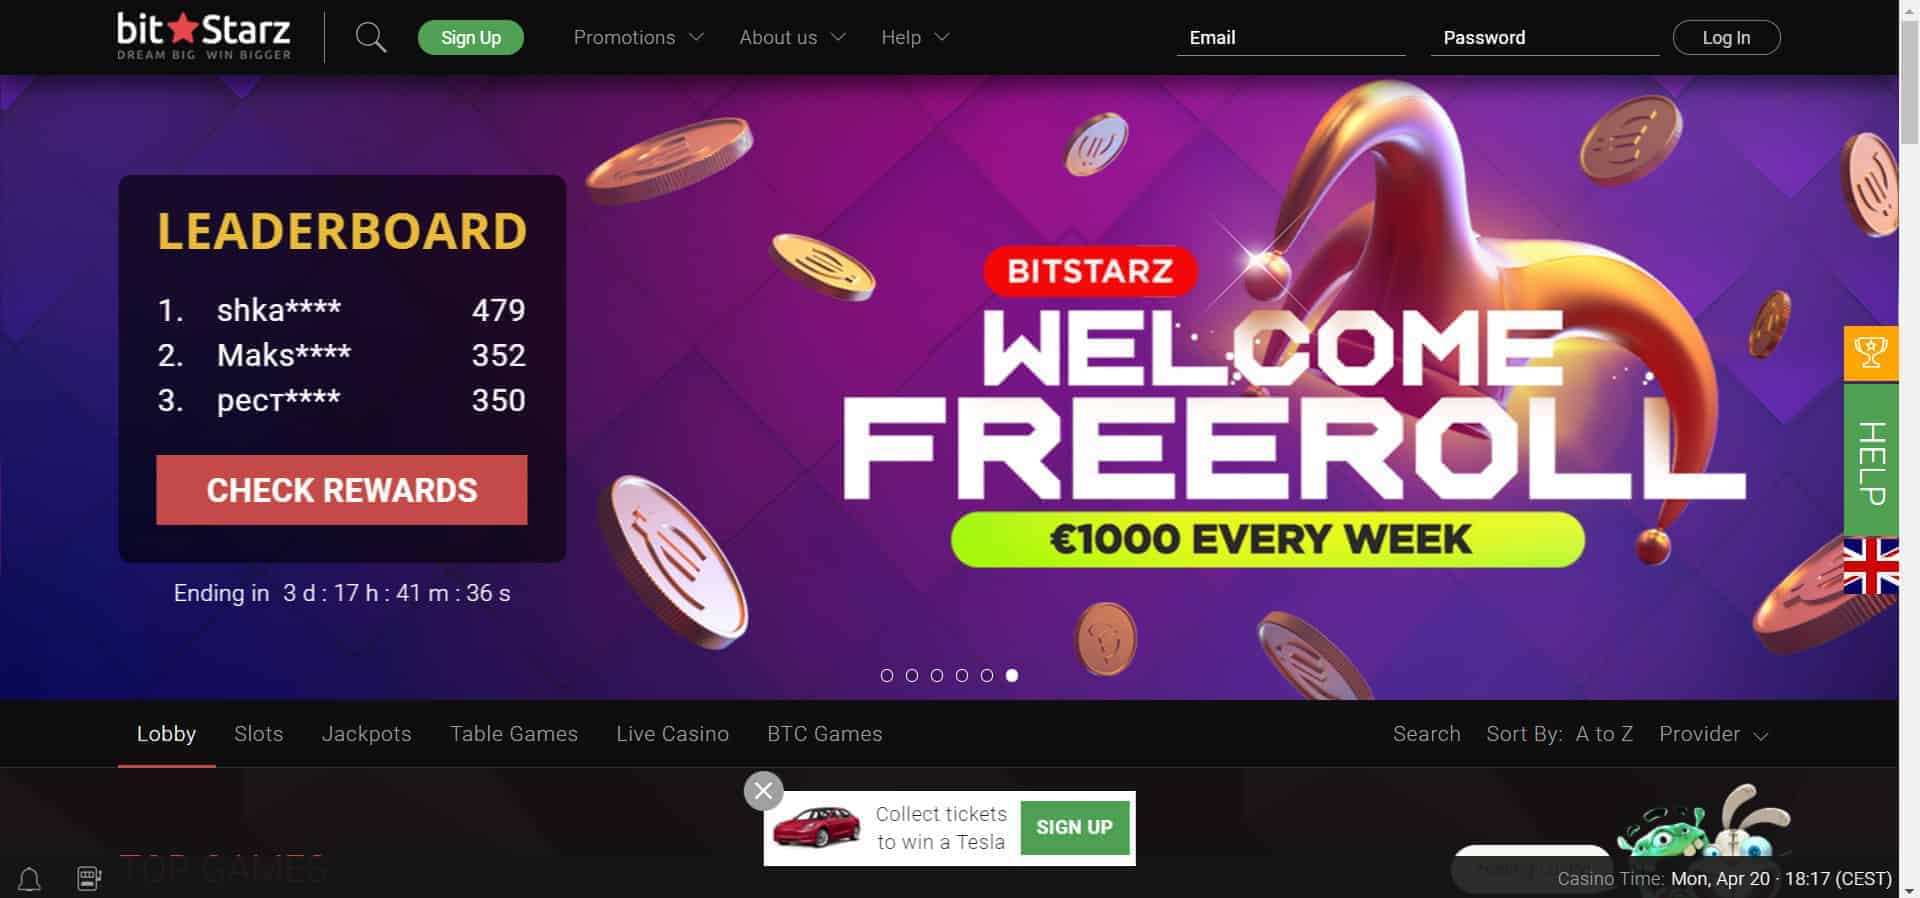Expand the About us dropdown

pos(792,37)
